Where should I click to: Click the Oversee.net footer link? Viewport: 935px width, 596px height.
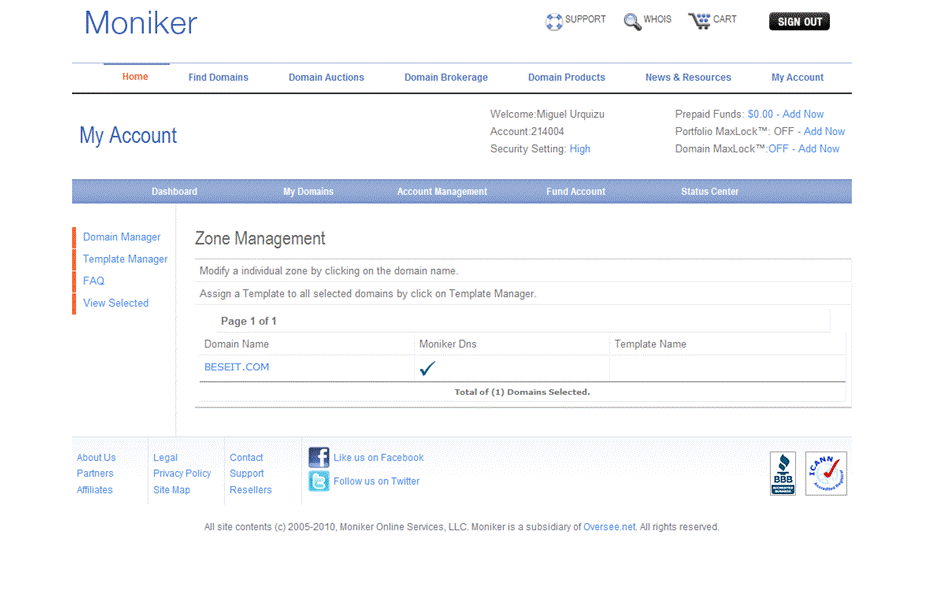(609, 527)
